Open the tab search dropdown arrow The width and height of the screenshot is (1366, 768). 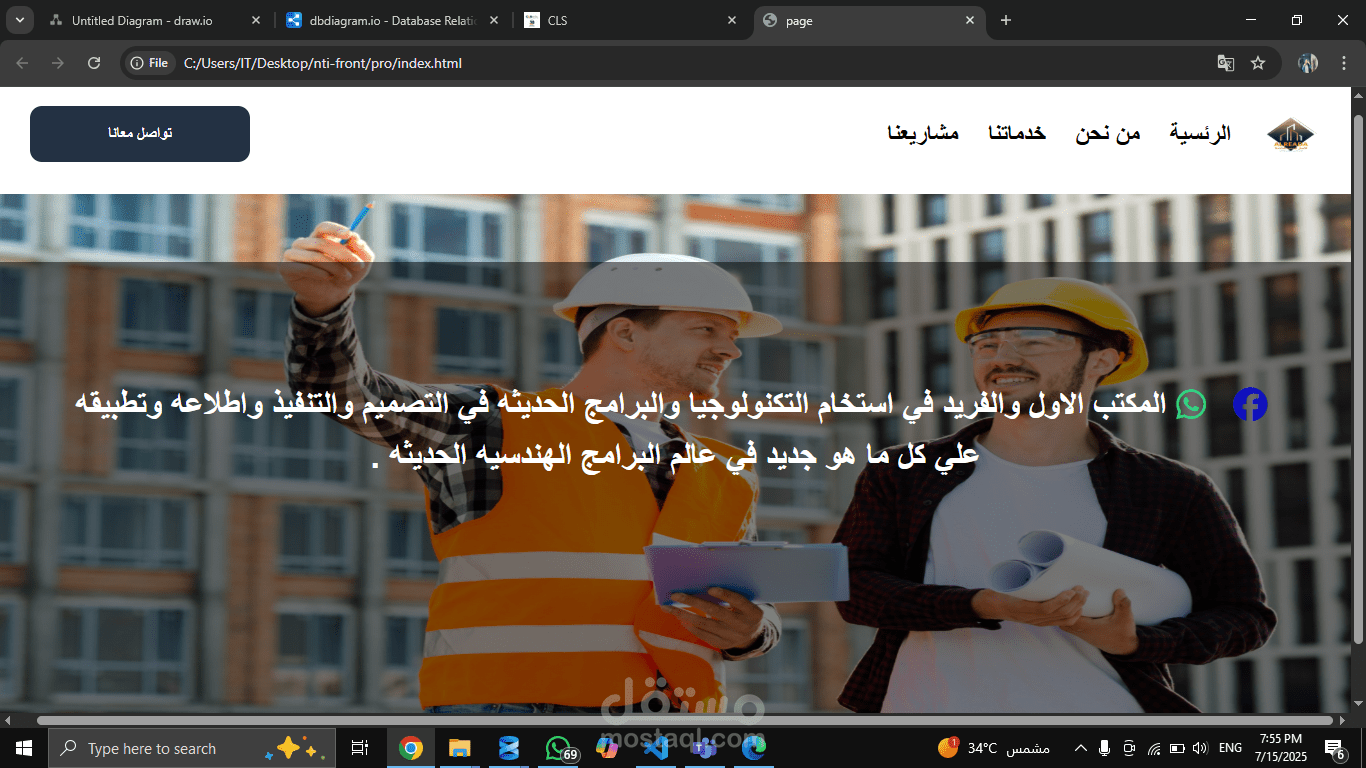coord(19,20)
